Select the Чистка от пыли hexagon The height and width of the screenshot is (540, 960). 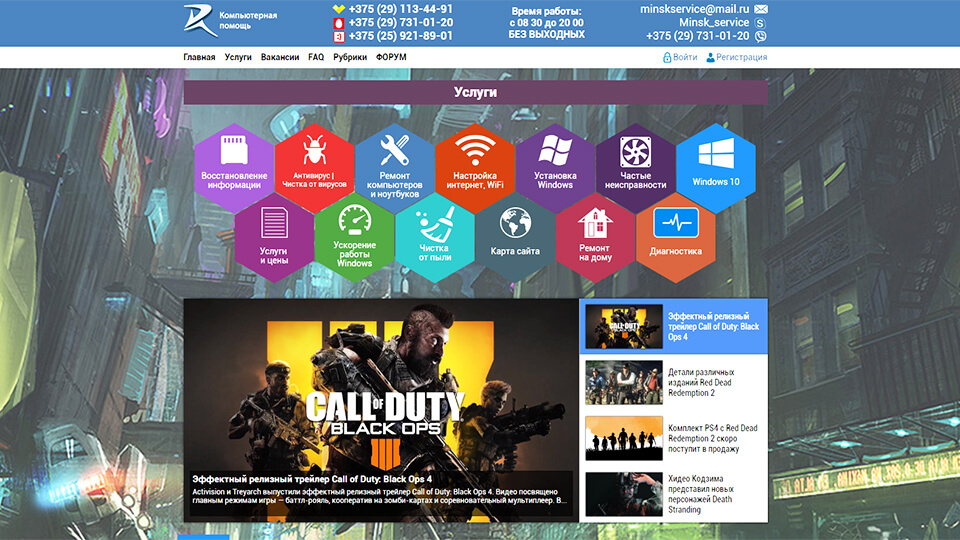click(x=435, y=238)
